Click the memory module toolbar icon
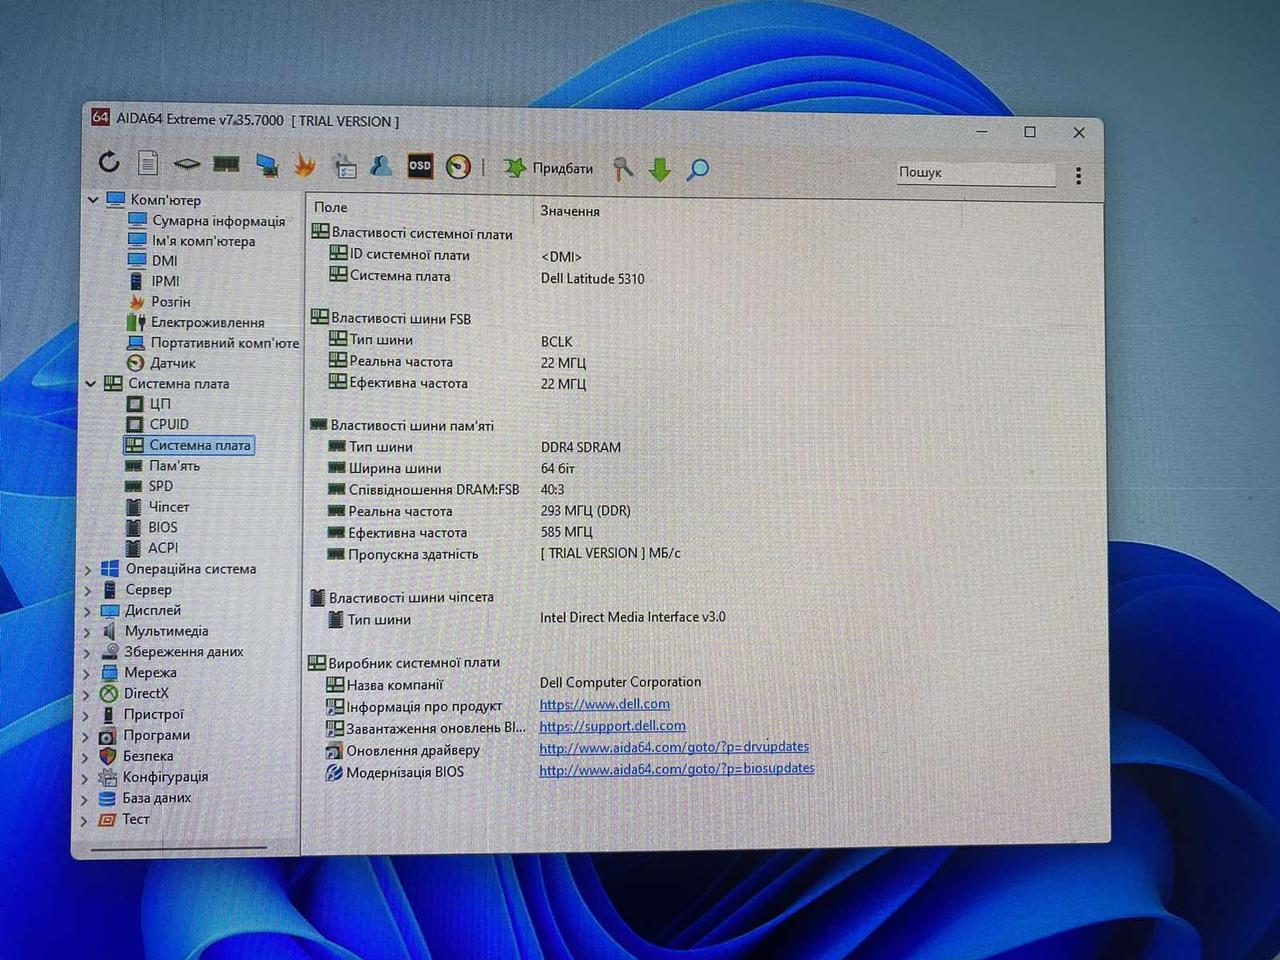Screen dimensions: 1280x960 click(226, 163)
